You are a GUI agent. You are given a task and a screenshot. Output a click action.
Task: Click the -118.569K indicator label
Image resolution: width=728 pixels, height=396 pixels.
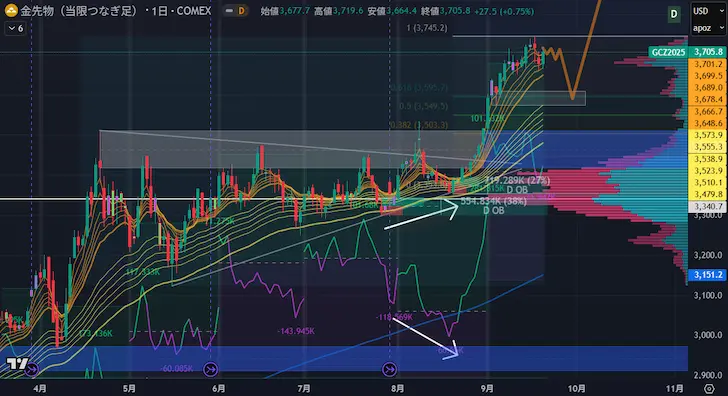point(394,317)
